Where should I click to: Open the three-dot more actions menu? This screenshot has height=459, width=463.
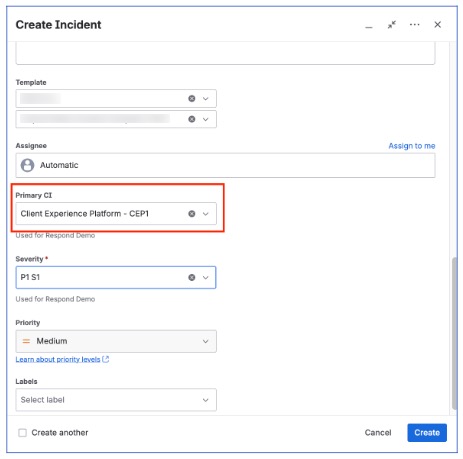click(x=415, y=25)
